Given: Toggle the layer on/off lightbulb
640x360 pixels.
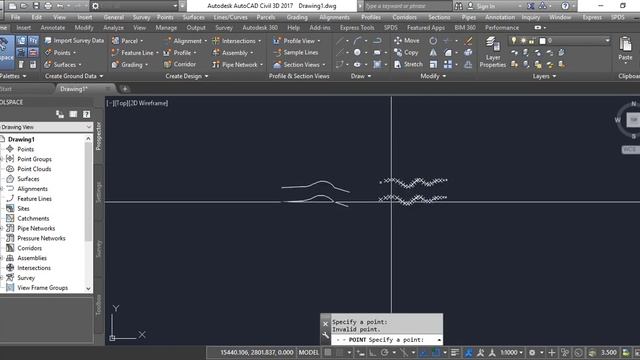Looking at the screenshot, I should click(514, 40).
